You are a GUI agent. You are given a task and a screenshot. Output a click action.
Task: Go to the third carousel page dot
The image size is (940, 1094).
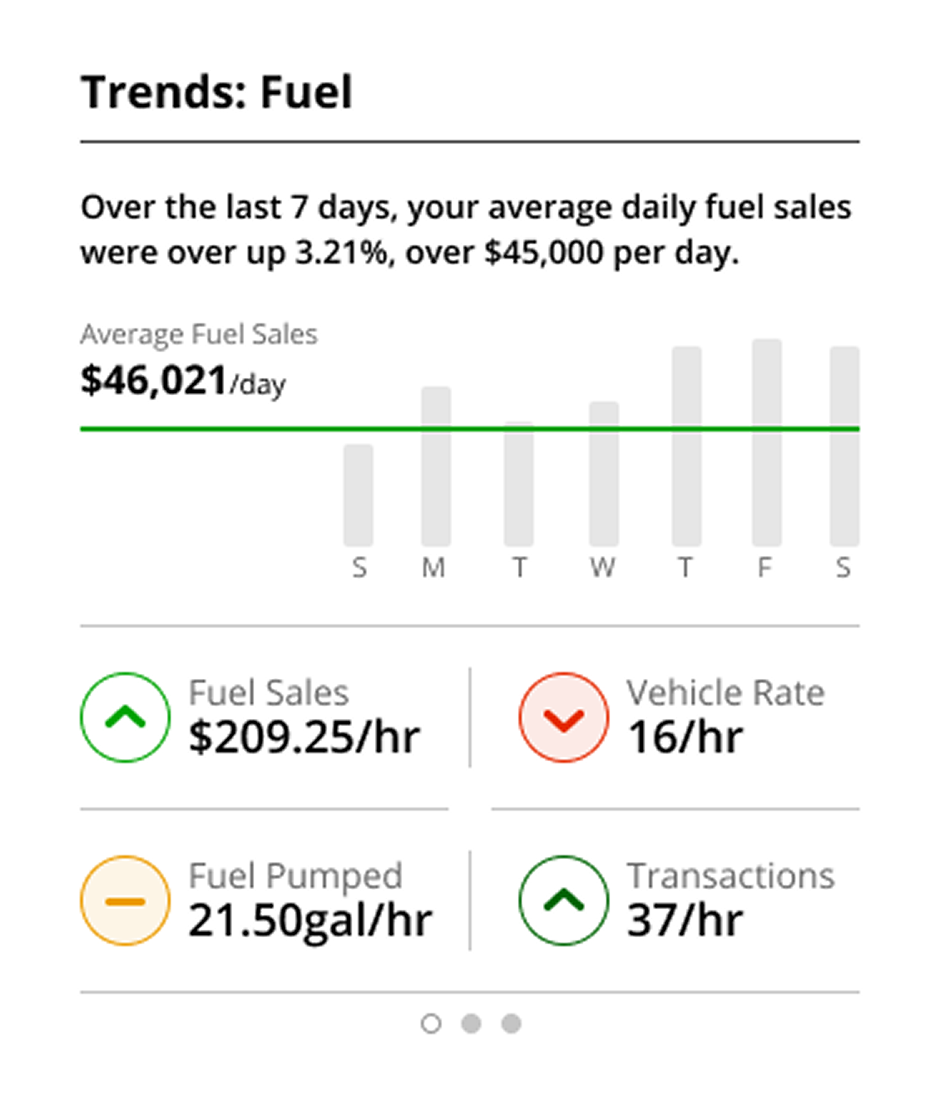(x=511, y=1023)
